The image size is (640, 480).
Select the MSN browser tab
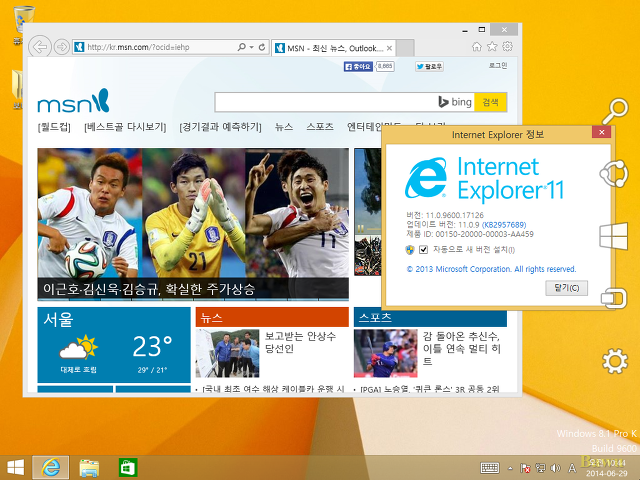[x=333, y=48]
